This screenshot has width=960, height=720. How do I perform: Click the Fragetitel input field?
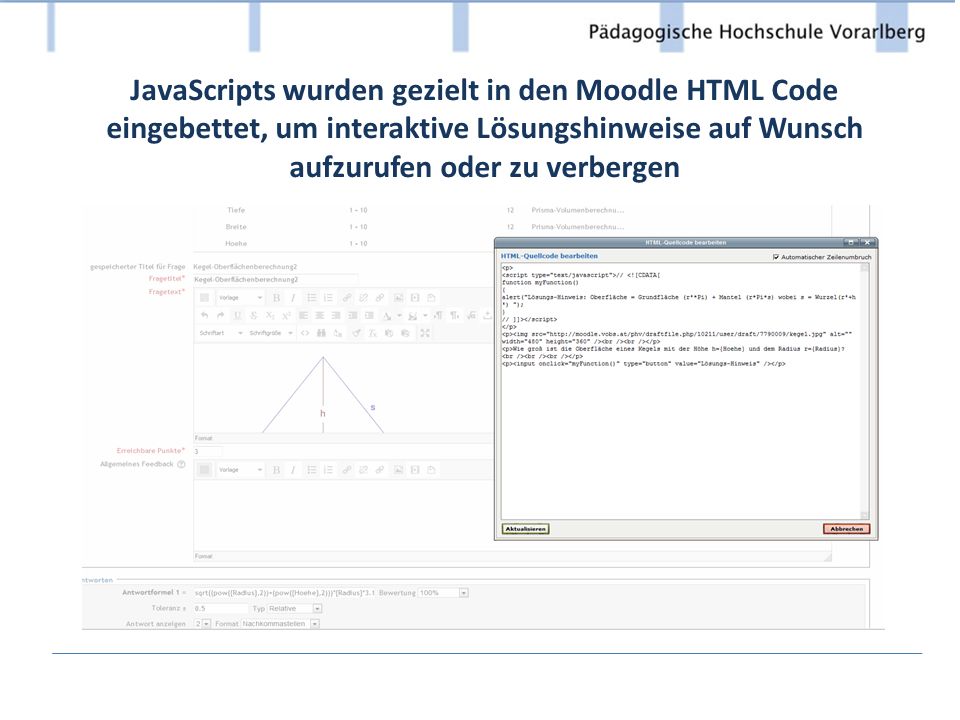point(276,280)
